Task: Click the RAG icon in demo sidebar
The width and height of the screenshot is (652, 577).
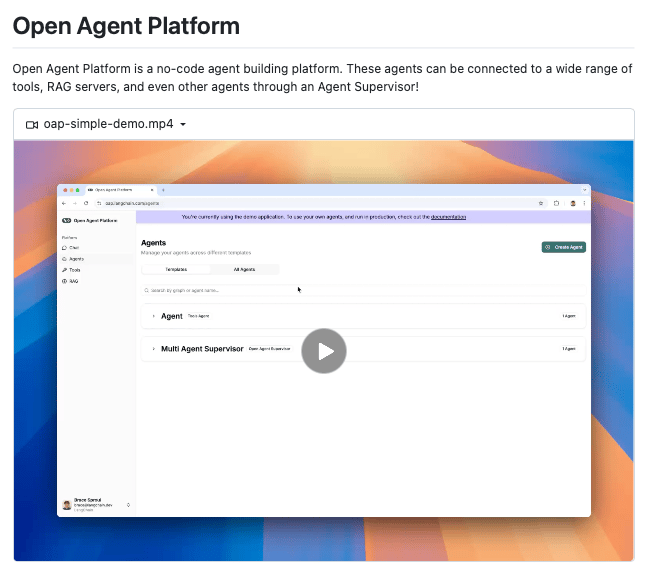Action: (x=64, y=281)
